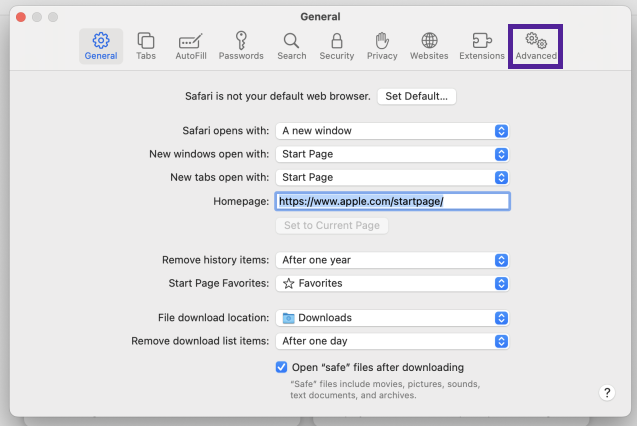This screenshot has width=637, height=426.
Task: Open the Tabs preferences pane
Action: (x=146, y=46)
